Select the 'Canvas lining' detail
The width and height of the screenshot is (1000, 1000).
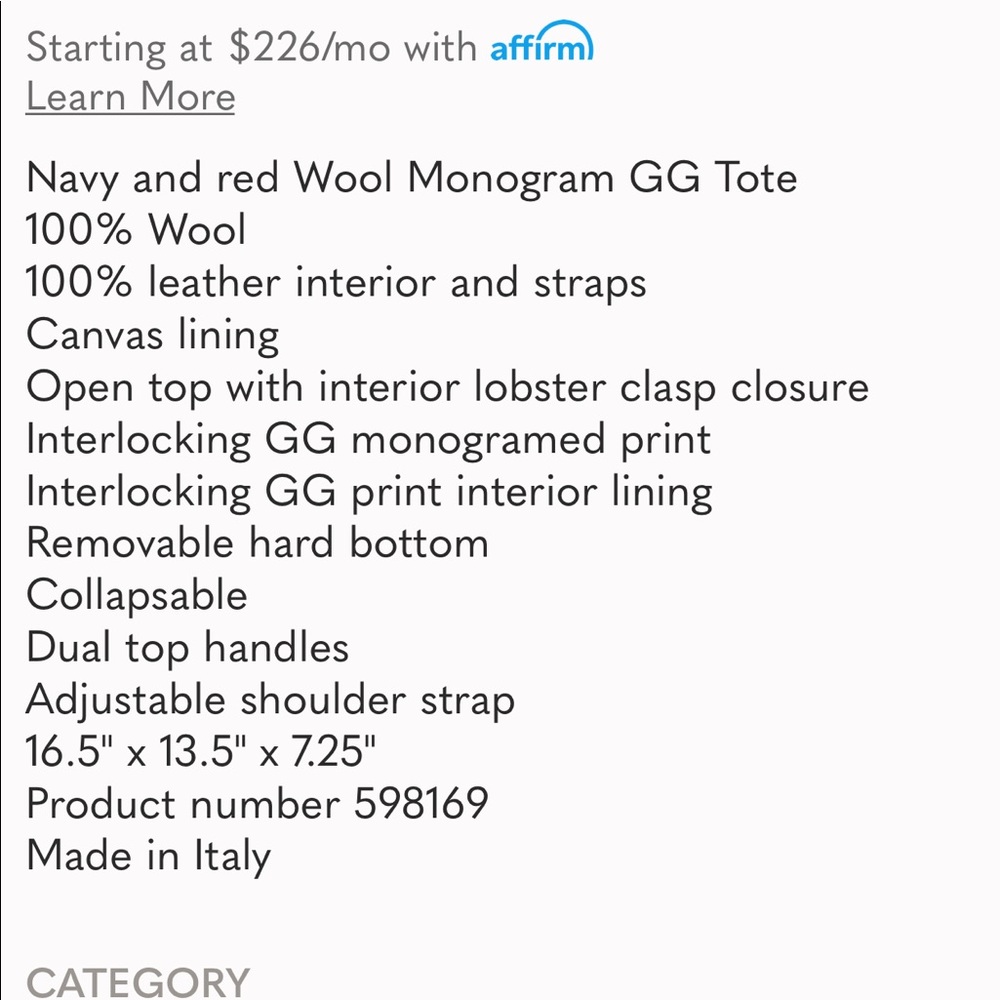(152, 334)
